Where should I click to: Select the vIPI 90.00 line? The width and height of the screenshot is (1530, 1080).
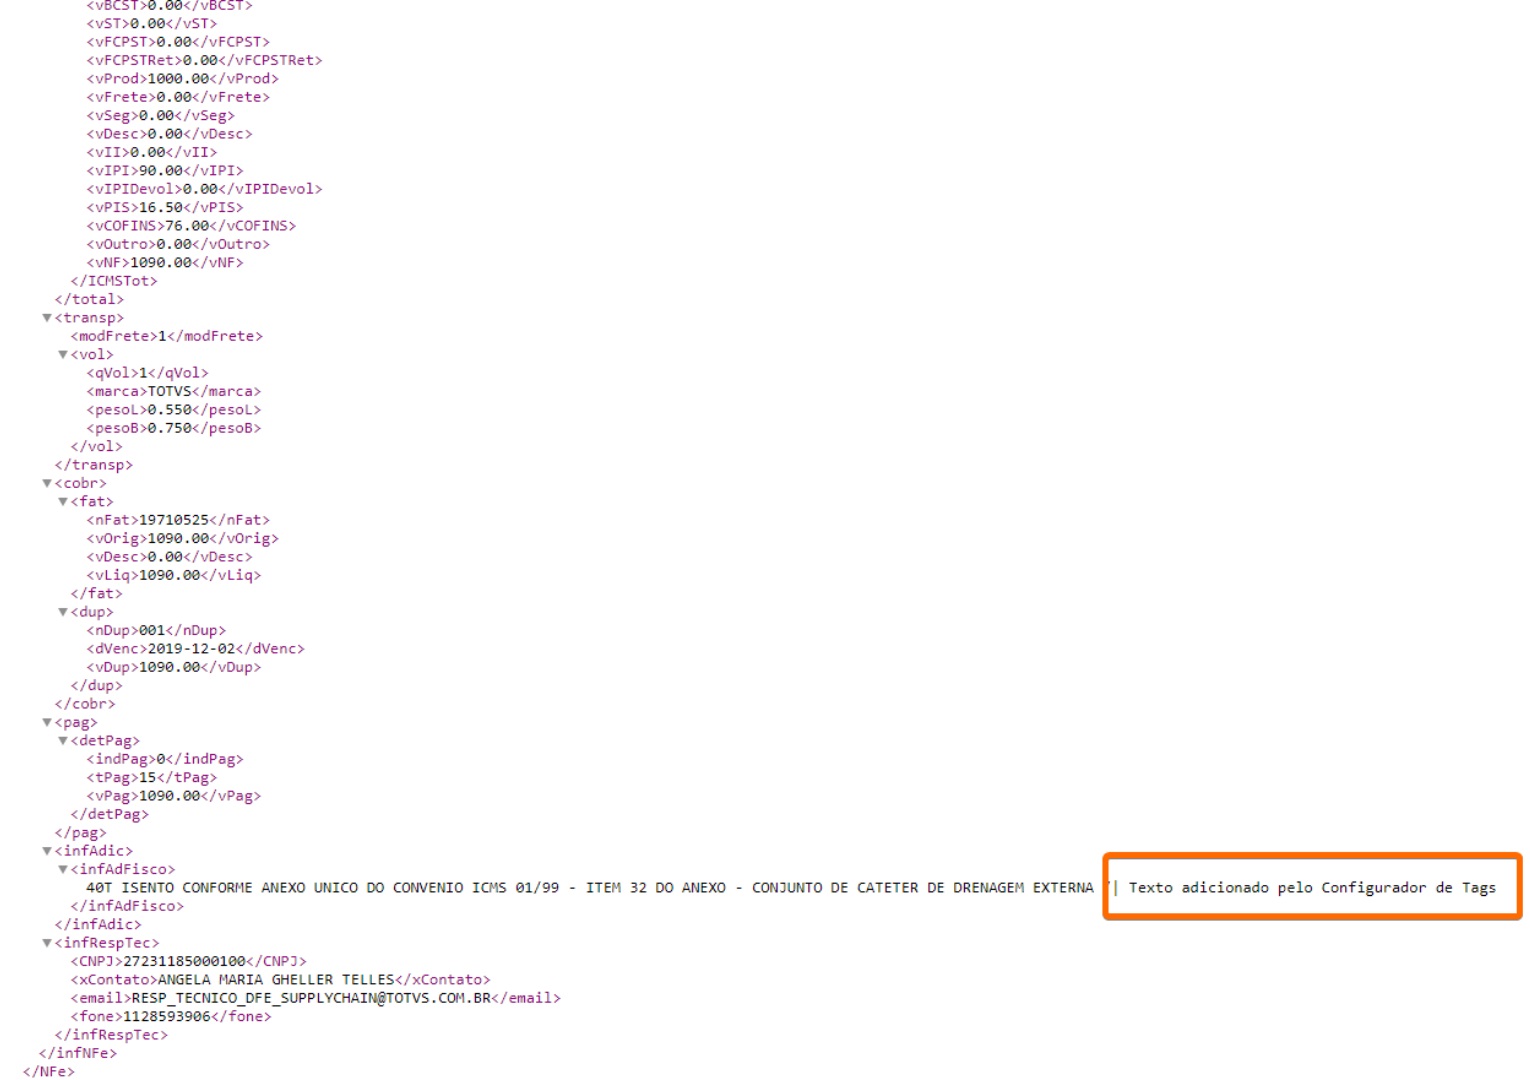point(164,171)
